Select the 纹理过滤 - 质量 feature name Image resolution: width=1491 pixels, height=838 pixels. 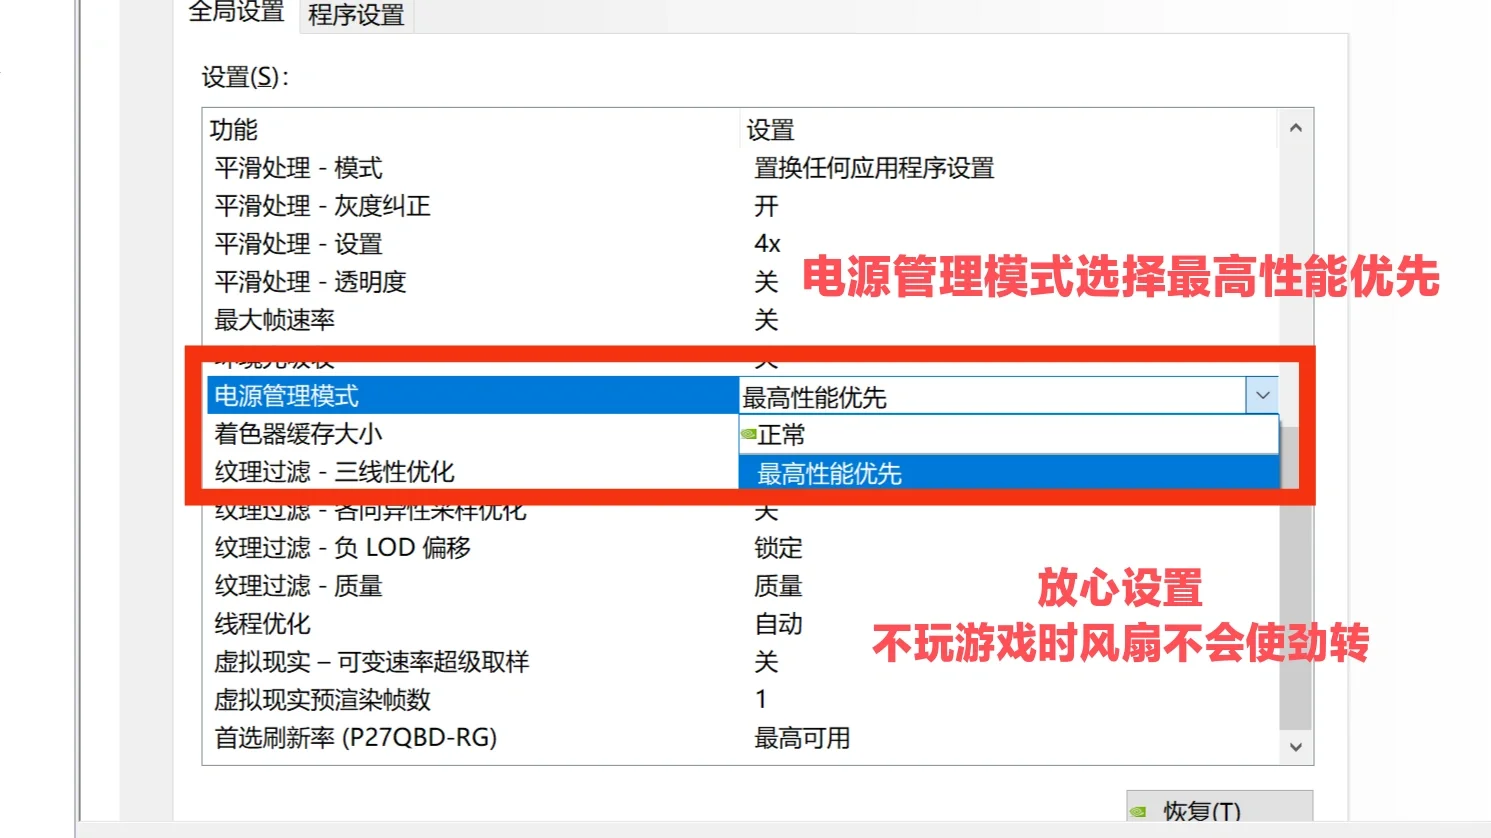pyautogui.click(x=298, y=586)
